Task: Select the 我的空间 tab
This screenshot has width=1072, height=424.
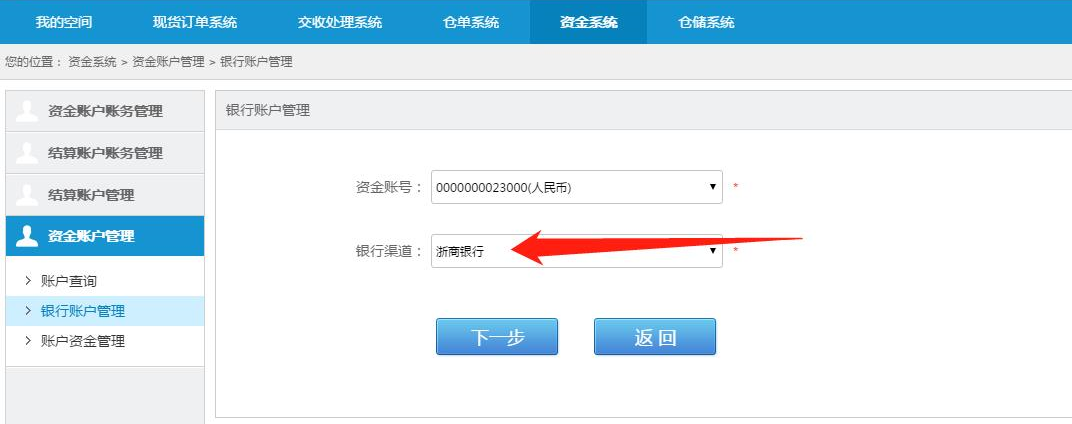Action: (64, 22)
